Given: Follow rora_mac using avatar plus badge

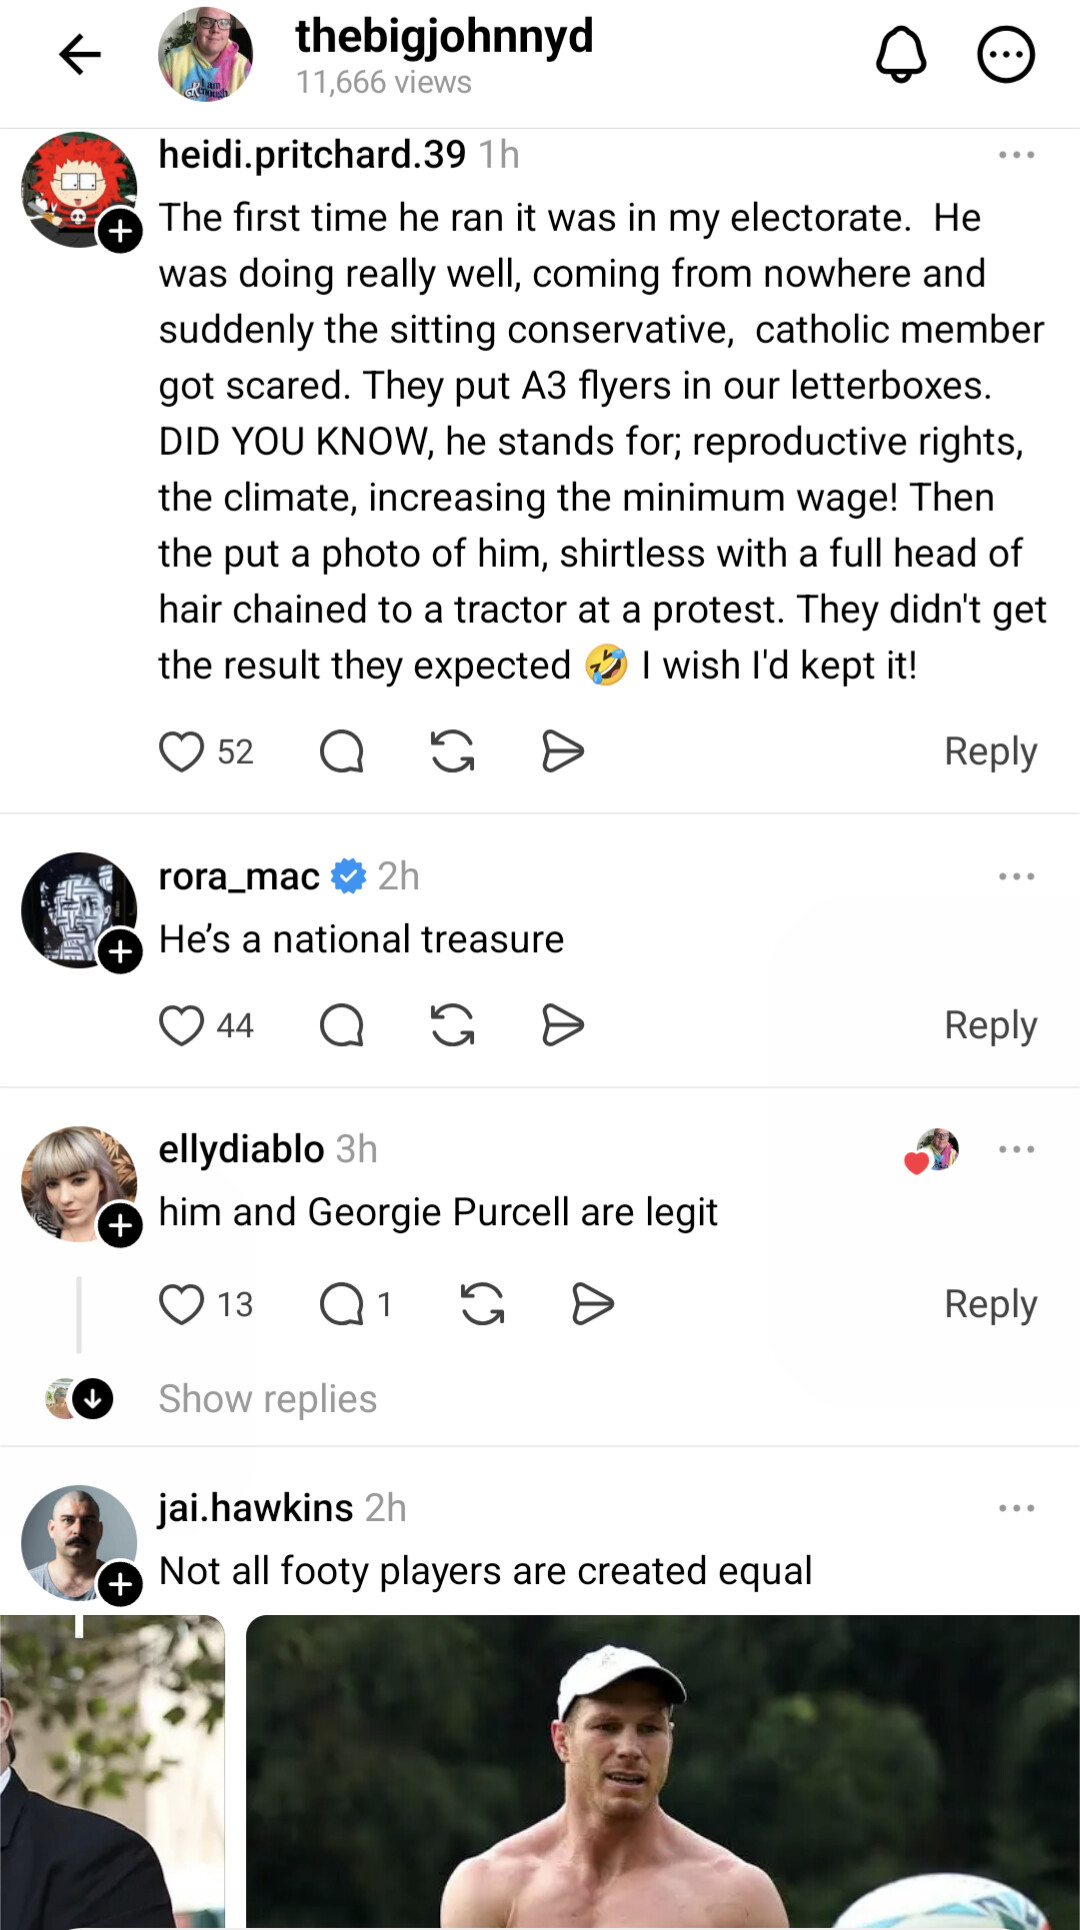Looking at the screenshot, I should [x=120, y=952].
